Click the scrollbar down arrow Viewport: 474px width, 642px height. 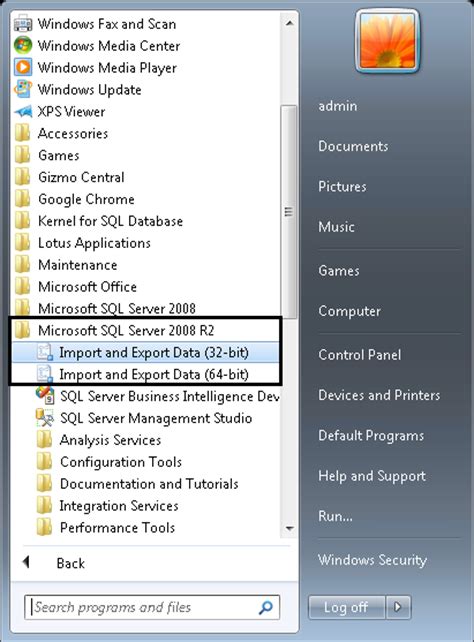coord(289,529)
